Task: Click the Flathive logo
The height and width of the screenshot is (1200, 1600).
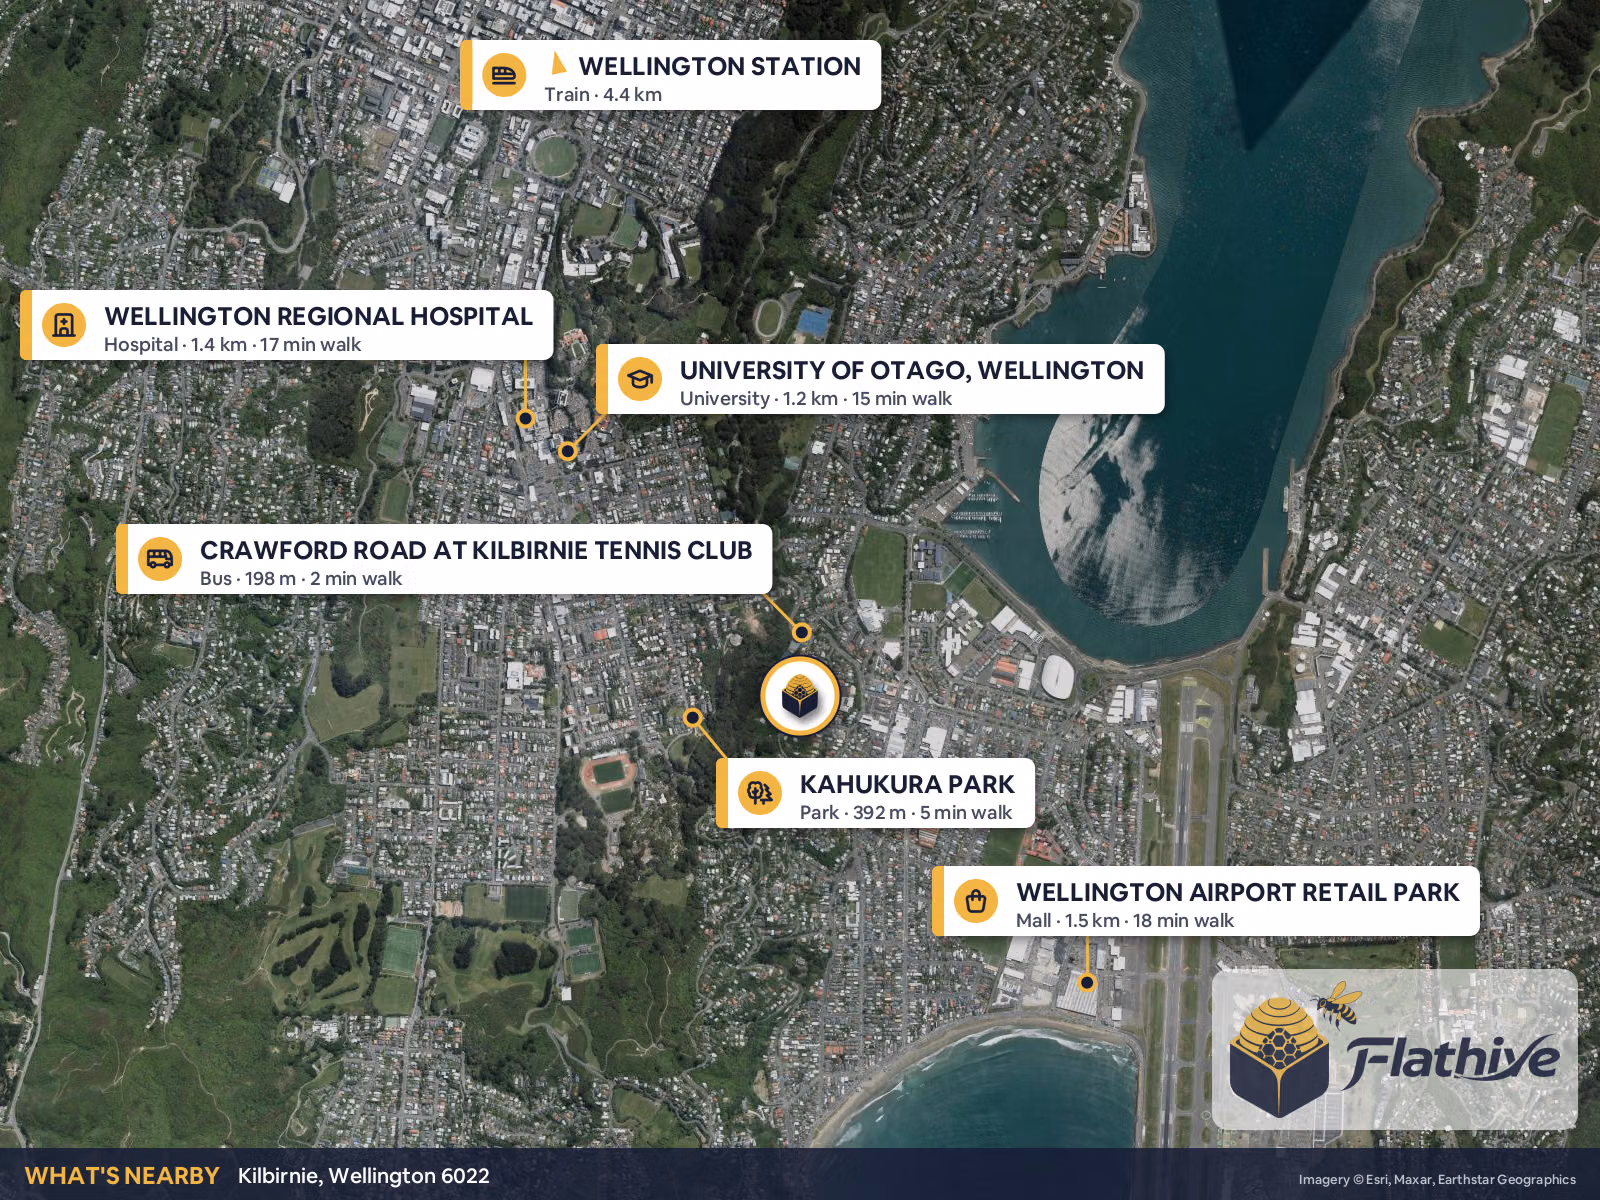Action: tap(1394, 1049)
